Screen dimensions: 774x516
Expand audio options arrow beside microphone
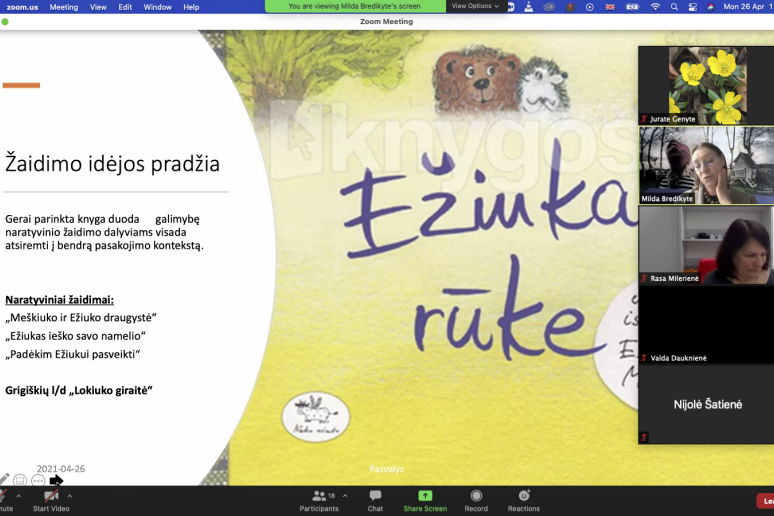click(x=19, y=496)
